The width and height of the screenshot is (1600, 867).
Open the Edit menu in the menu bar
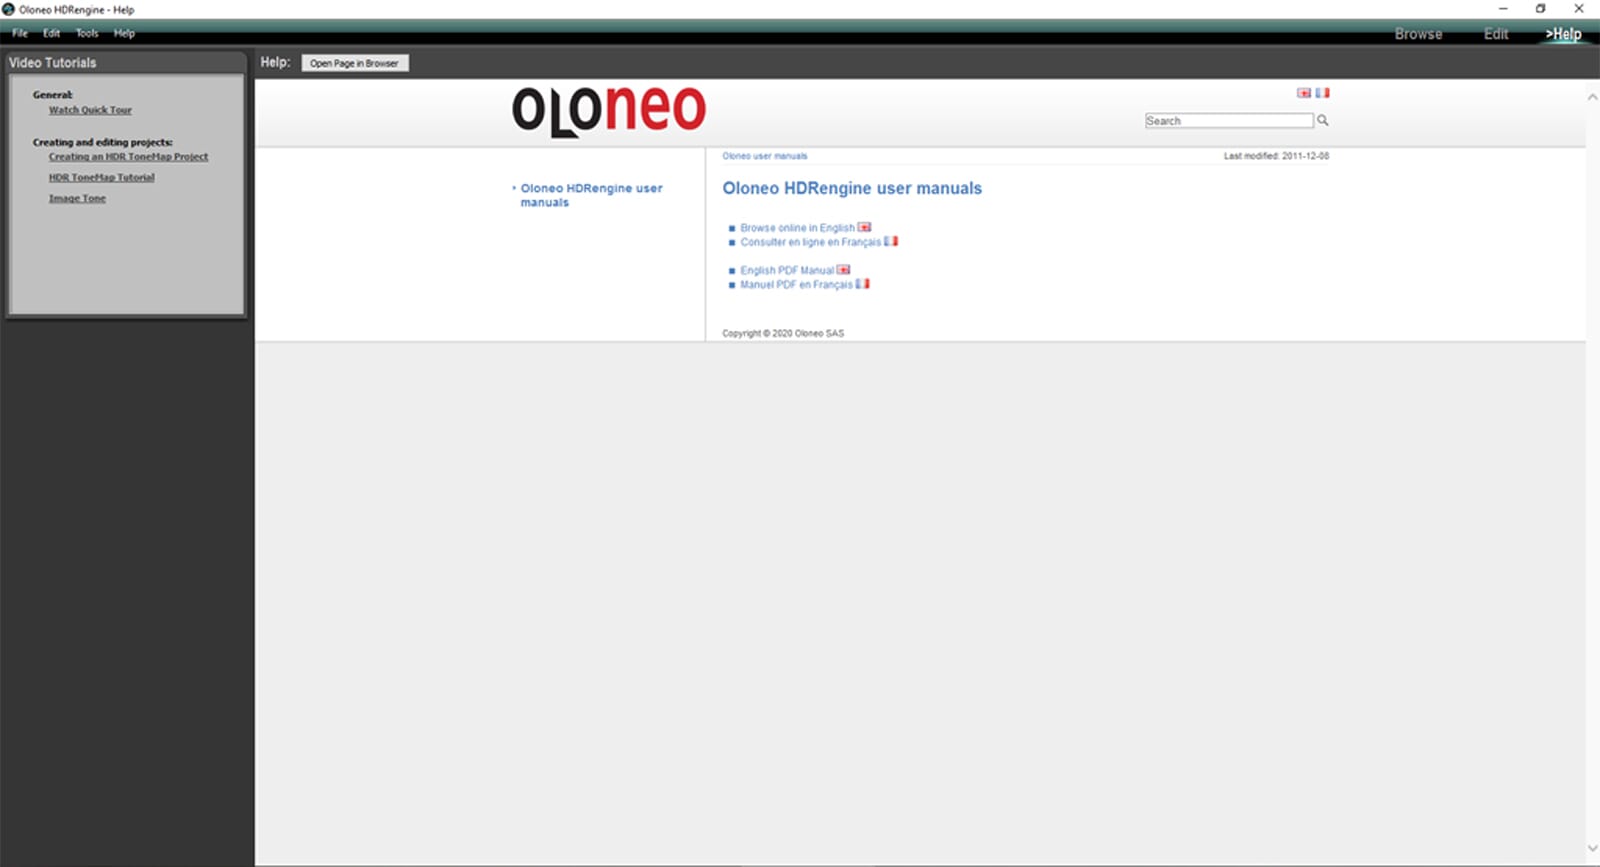[x=52, y=33]
